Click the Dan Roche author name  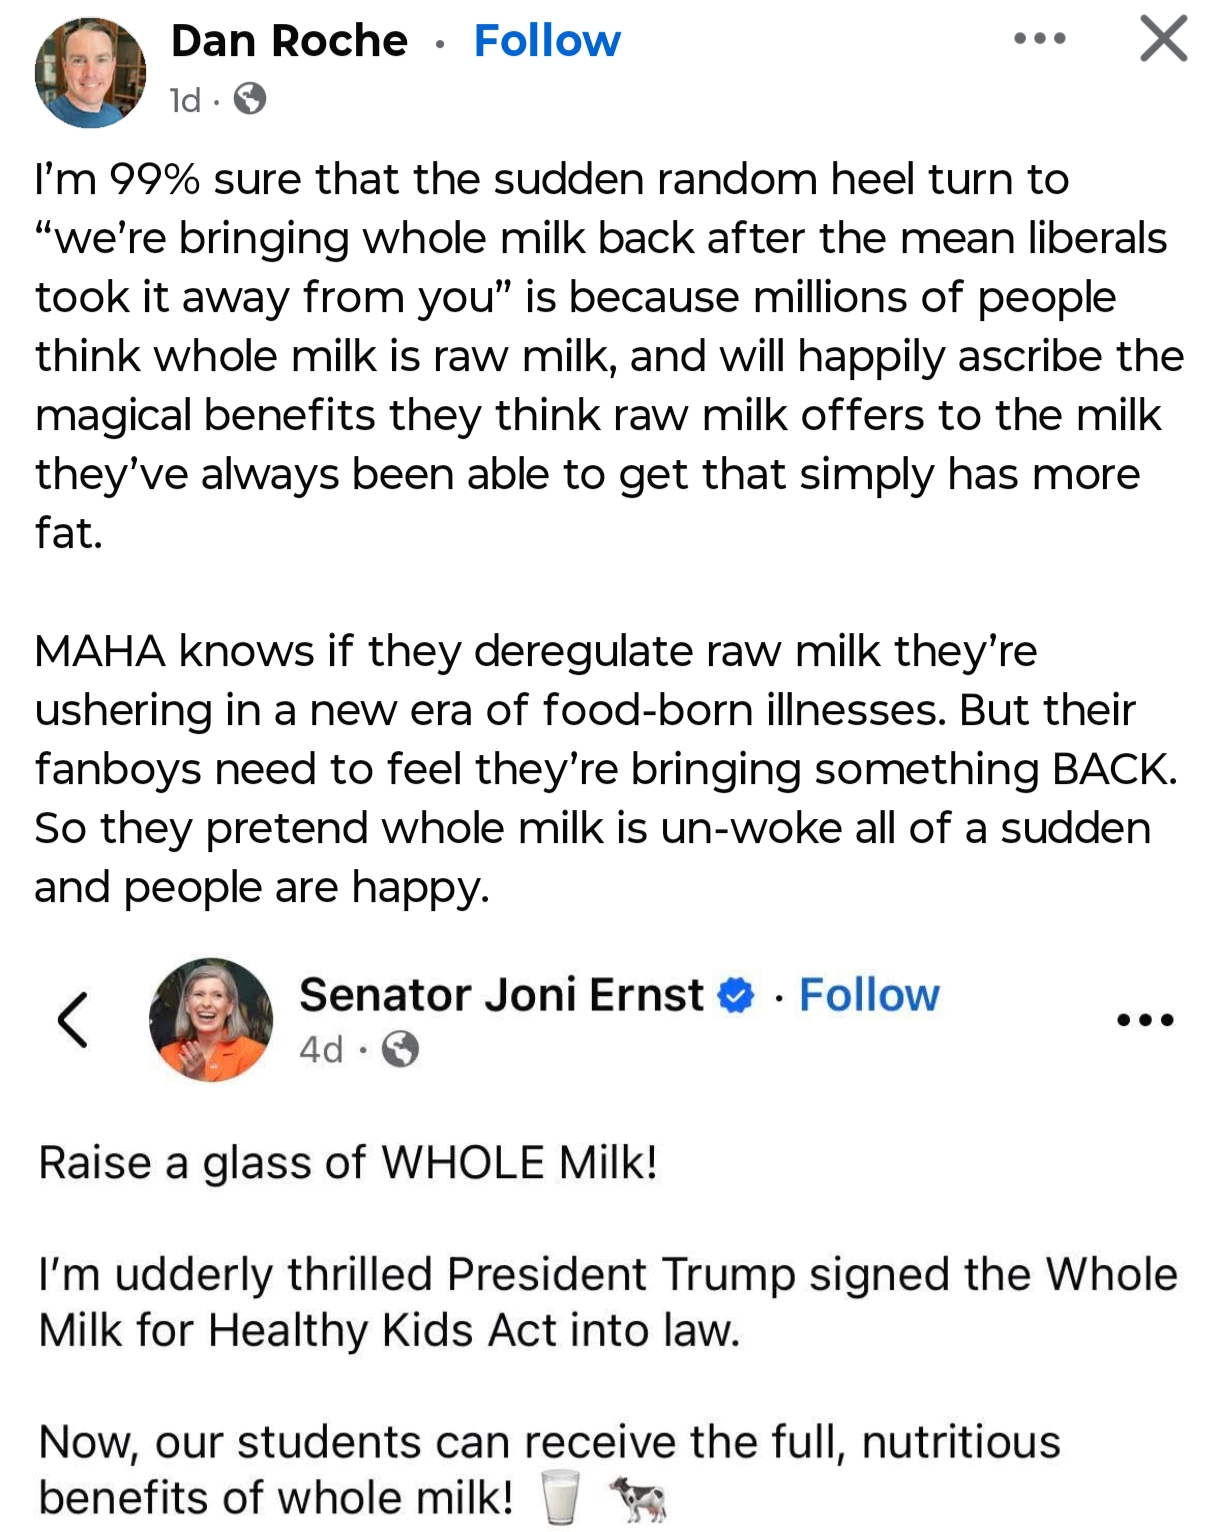click(289, 41)
